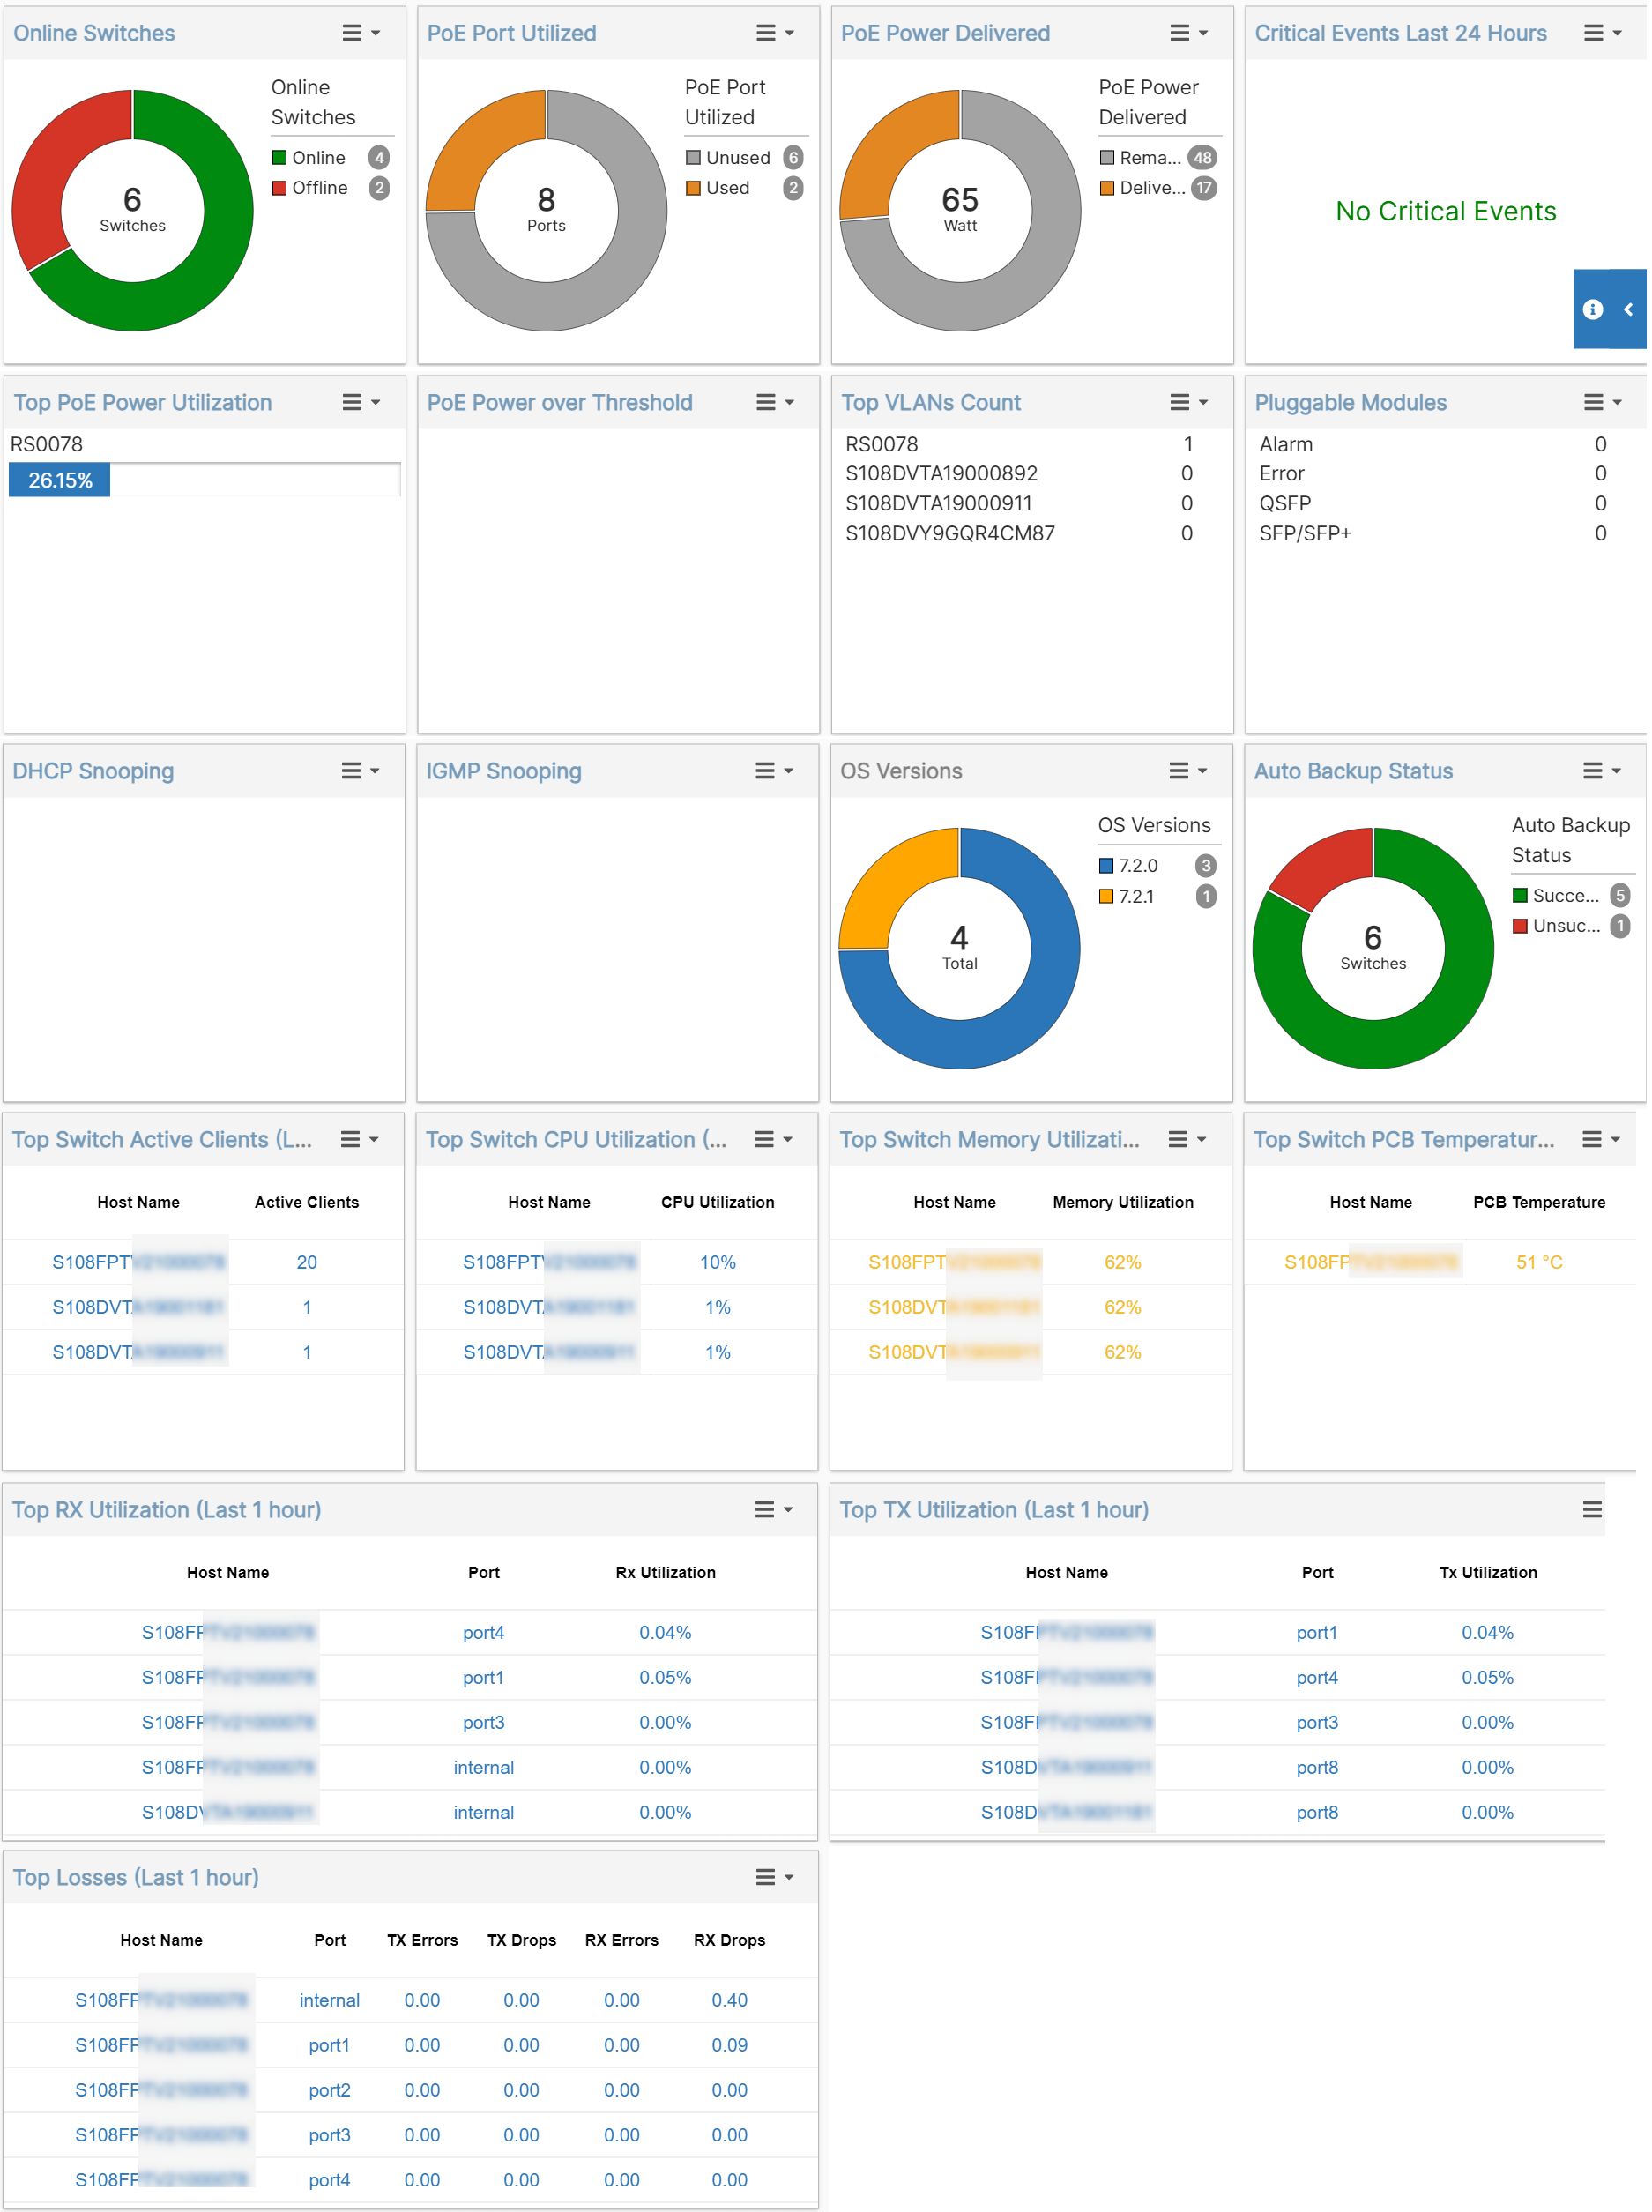Toggle the Offline legend in Online Switches chart
The height and width of the screenshot is (2212, 1652).
(x=319, y=188)
